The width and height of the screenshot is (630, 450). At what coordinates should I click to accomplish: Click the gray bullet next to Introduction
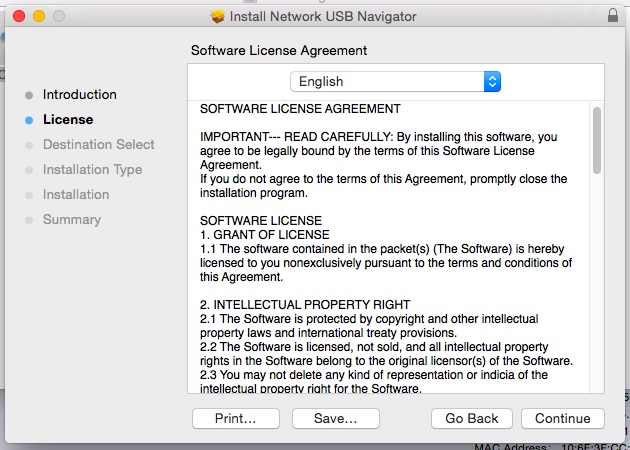[29, 95]
